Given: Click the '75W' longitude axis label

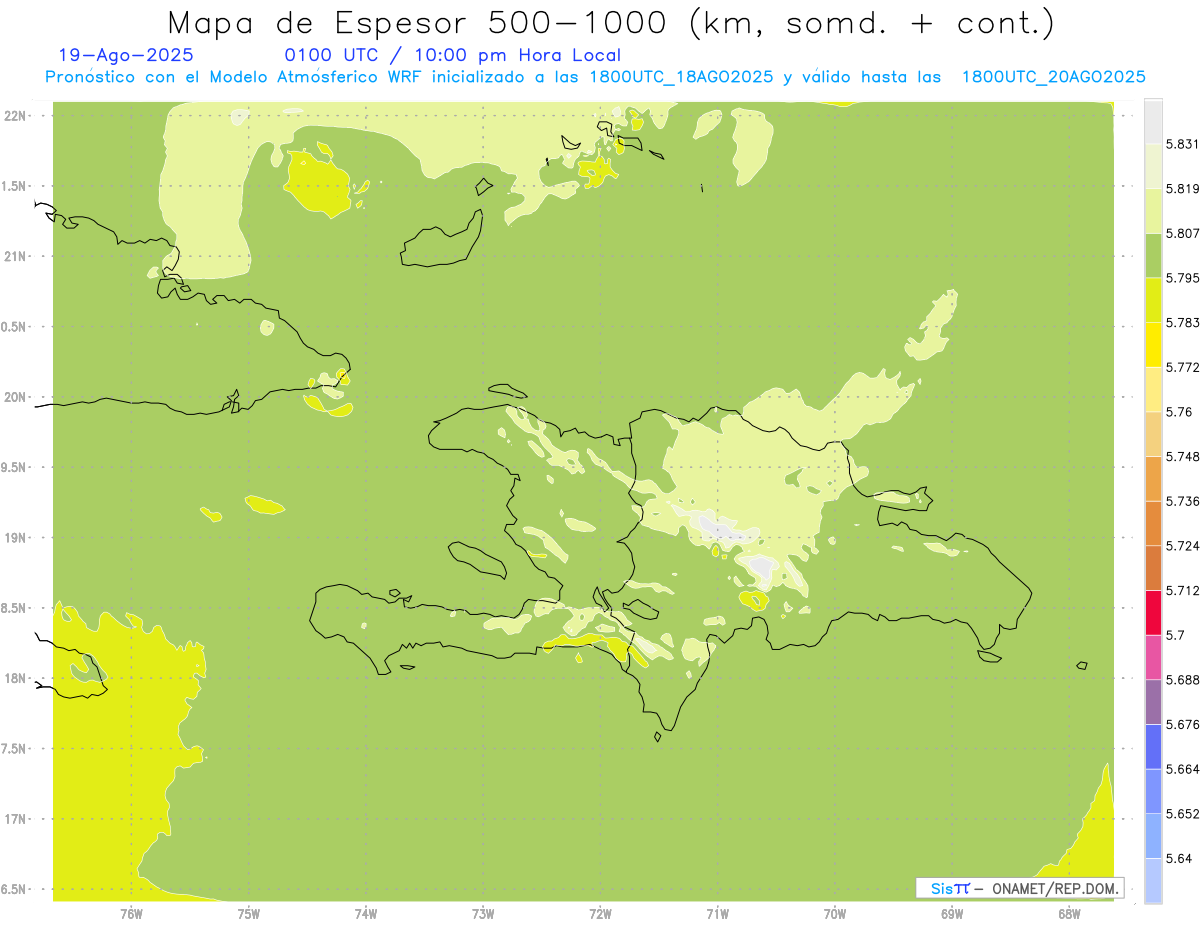Looking at the screenshot, I should pos(248,913).
